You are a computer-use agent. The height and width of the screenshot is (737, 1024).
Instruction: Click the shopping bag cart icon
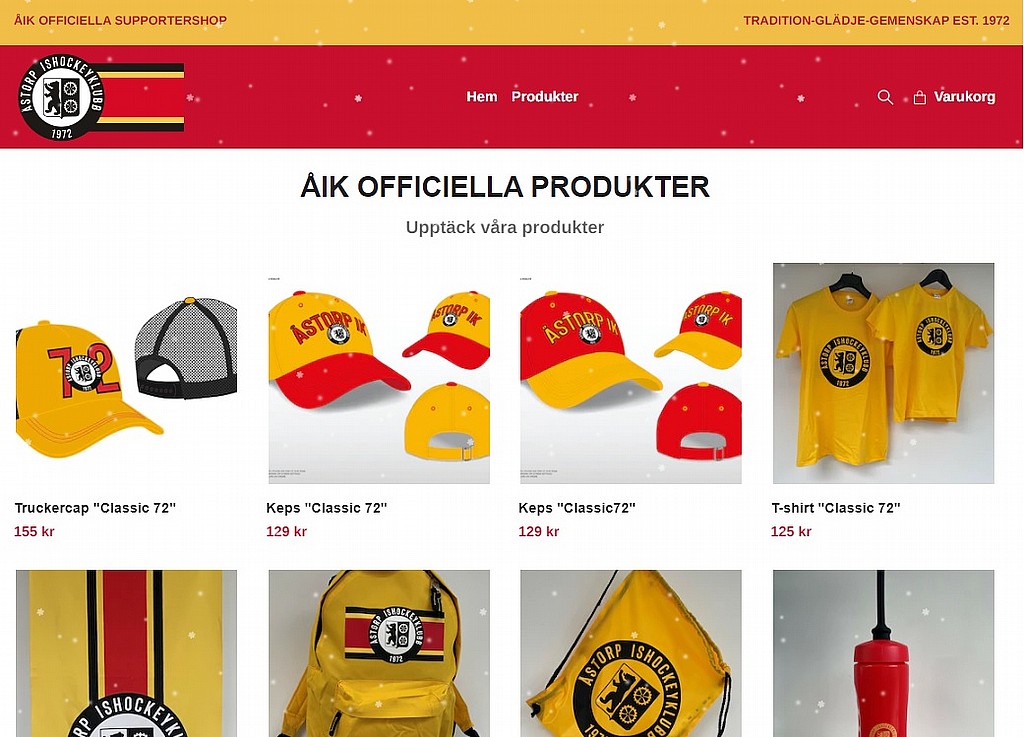(920, 98)
